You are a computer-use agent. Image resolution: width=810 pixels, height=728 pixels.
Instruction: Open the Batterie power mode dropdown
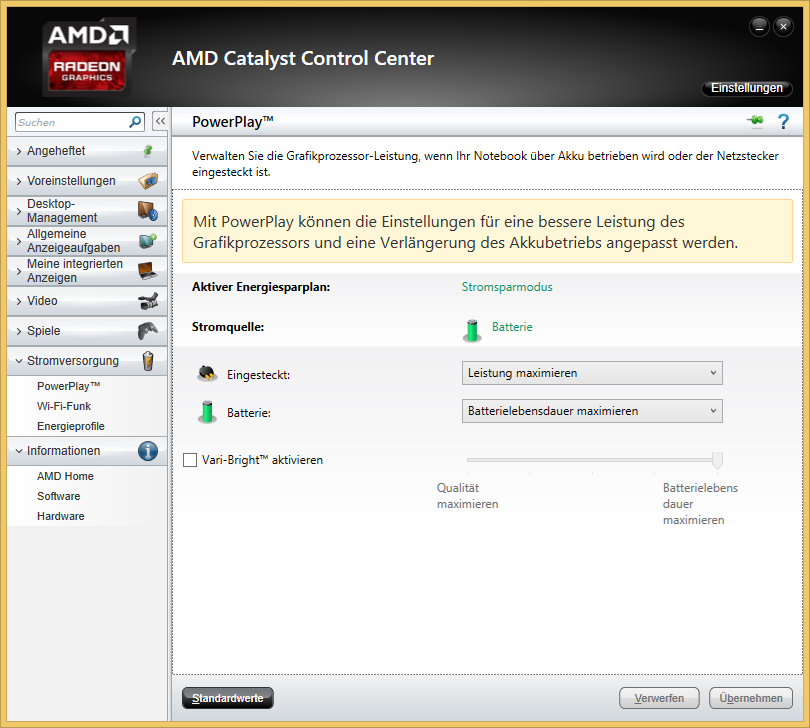click(592, 410)
